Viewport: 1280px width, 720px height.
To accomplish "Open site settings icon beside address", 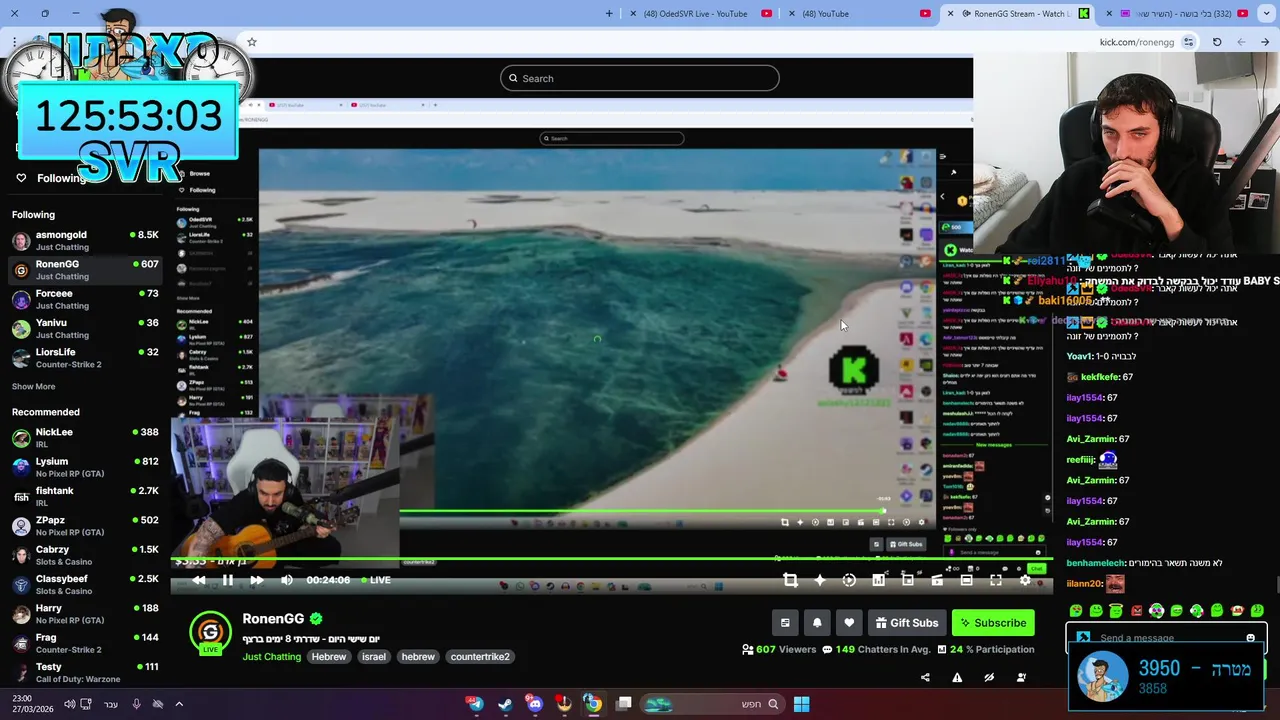I will coord(1189,42).
